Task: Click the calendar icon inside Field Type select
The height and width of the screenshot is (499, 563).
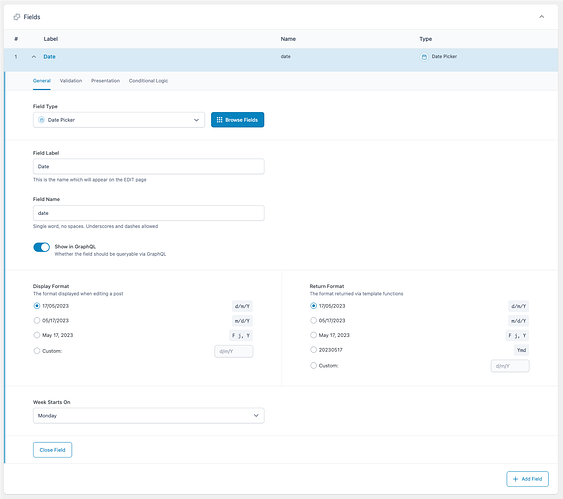Action: point(41,120)
